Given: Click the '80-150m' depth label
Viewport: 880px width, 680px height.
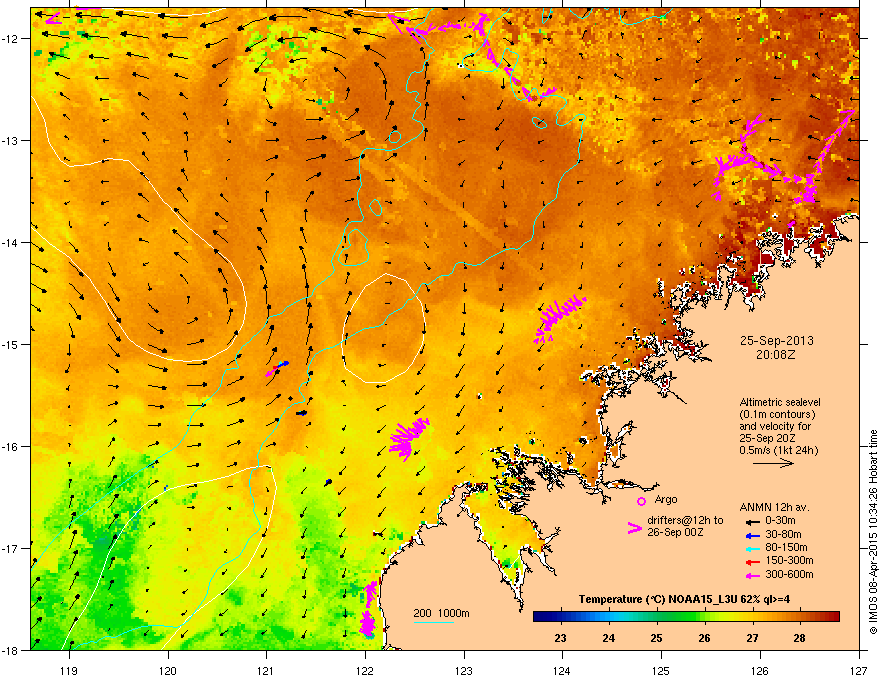Looking at the screenshot, I should (x=786, y=548).
